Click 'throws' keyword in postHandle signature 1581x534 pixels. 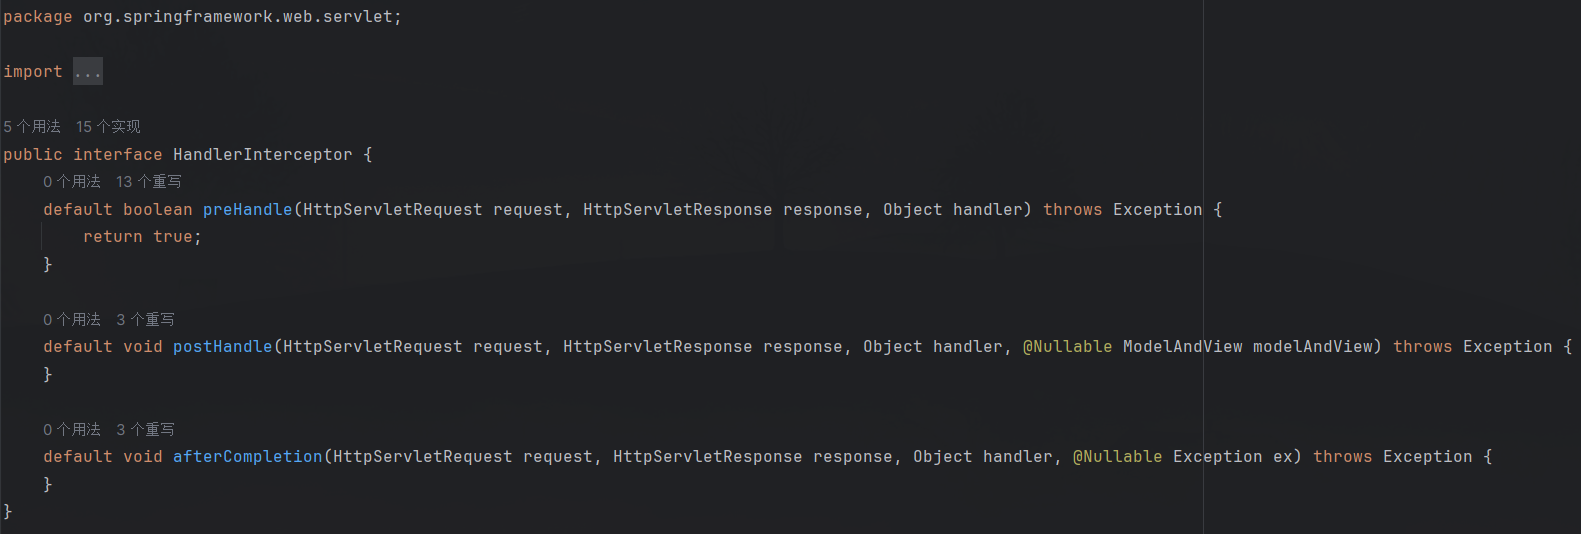pos(1423,347)
